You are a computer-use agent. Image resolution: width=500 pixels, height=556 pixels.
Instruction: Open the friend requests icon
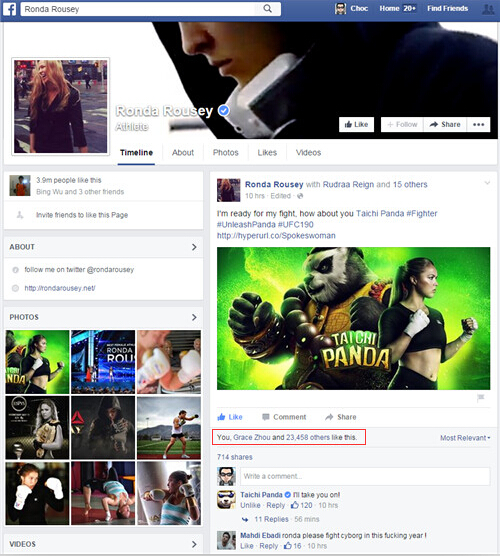tap(488, 9)
